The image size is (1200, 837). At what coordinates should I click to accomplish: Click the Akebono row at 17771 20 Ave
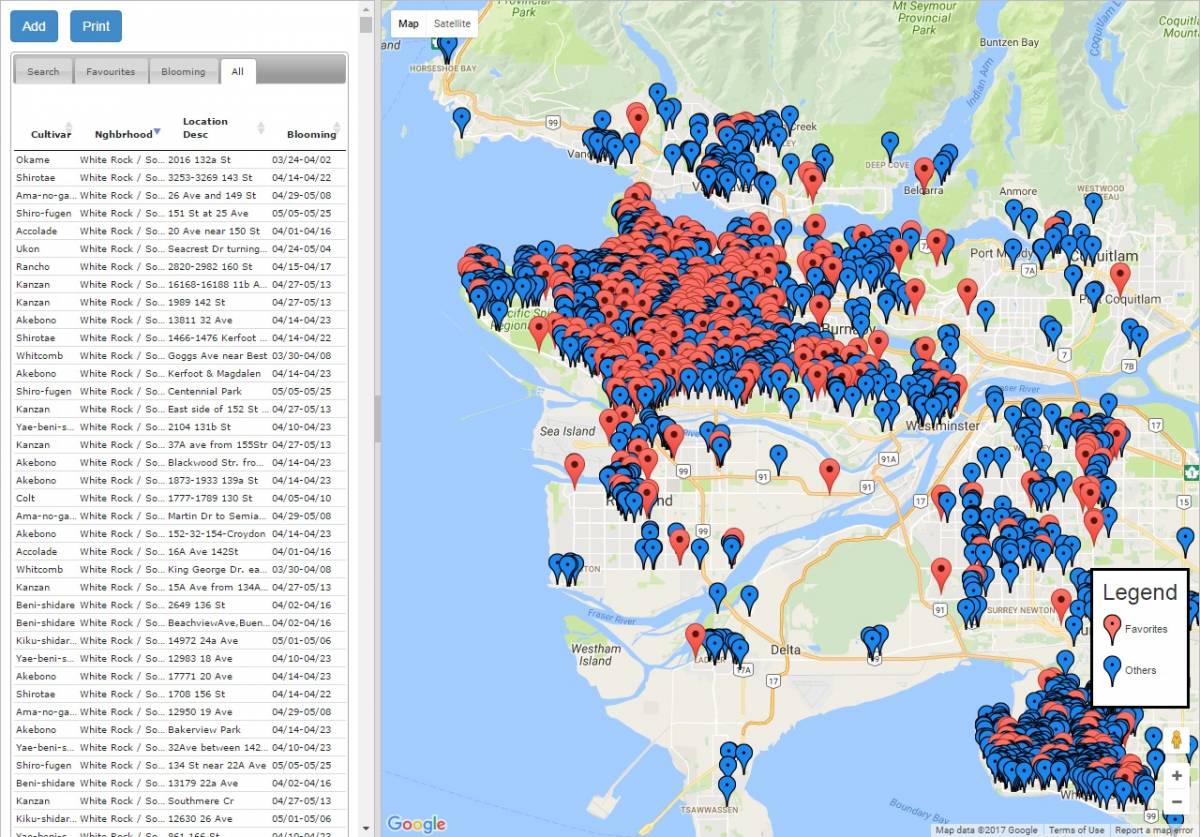point(180,676)
